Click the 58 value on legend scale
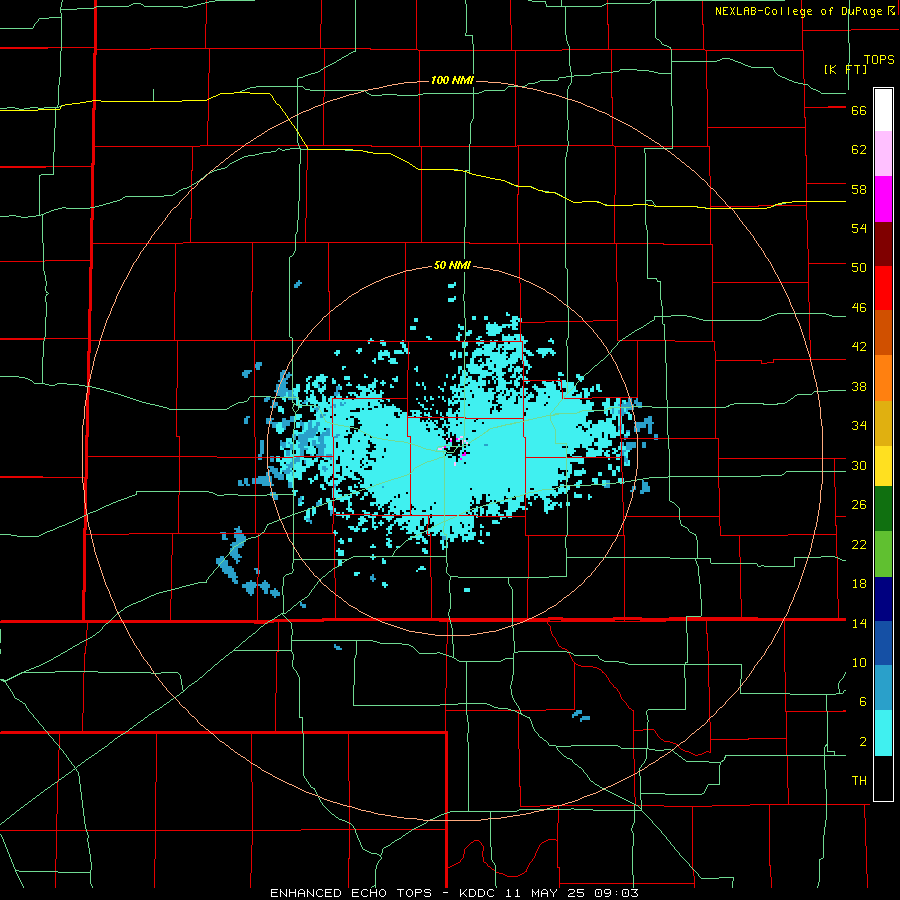This screenshot has width=900, height=900. 859,189
